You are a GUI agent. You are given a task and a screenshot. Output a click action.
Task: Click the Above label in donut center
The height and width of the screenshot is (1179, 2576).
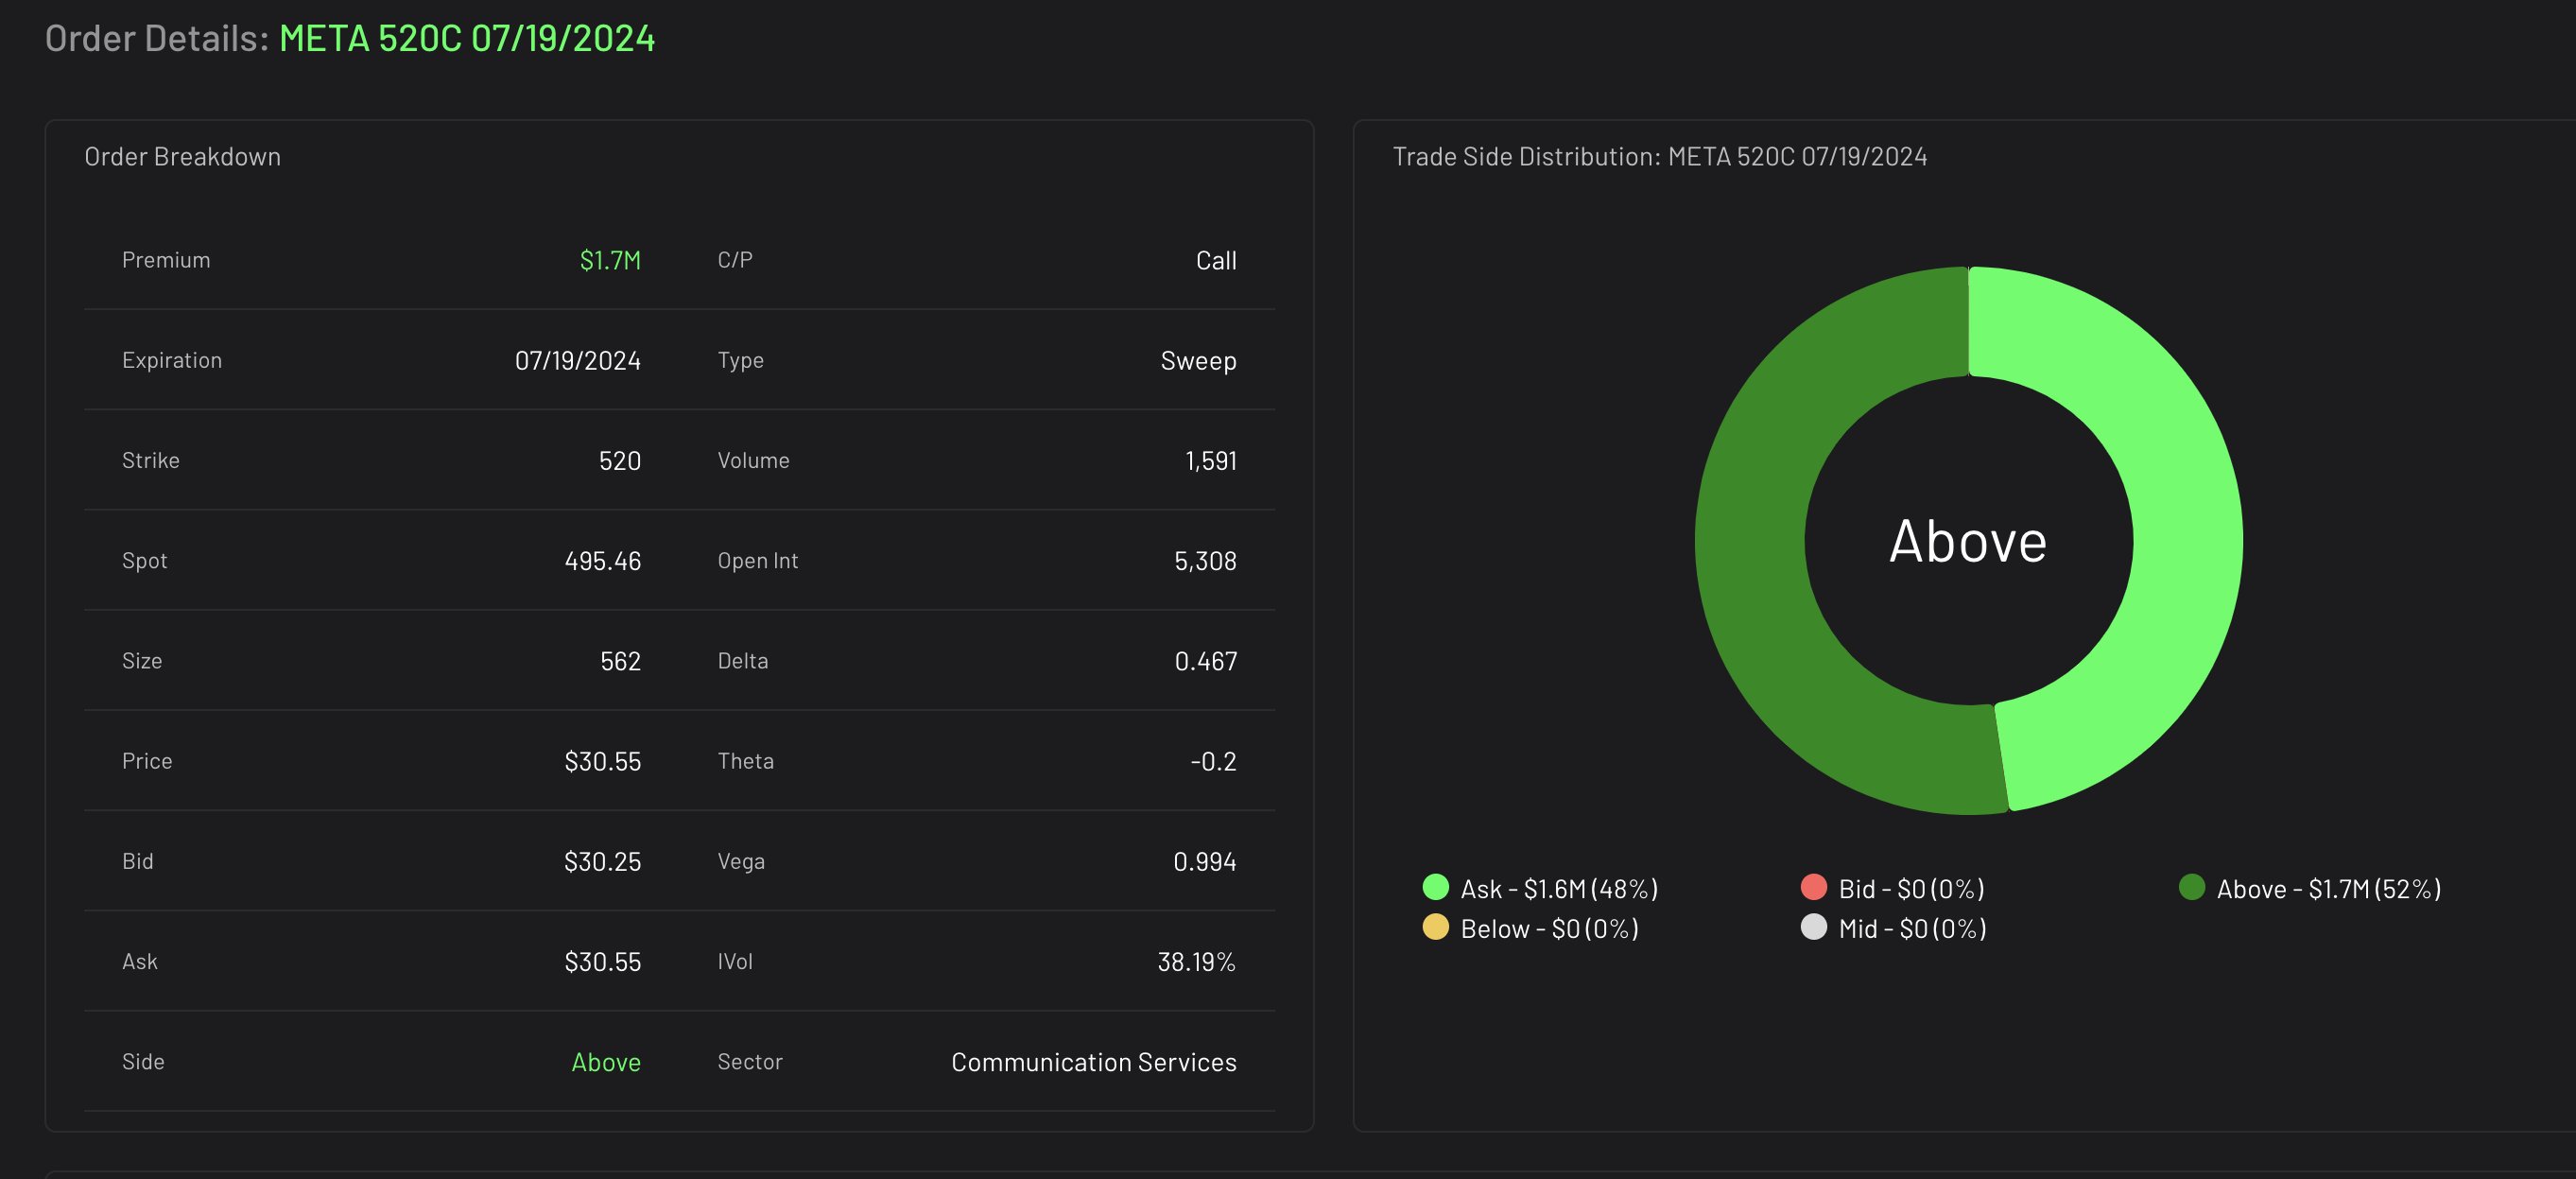click(x=1968, y=542)
